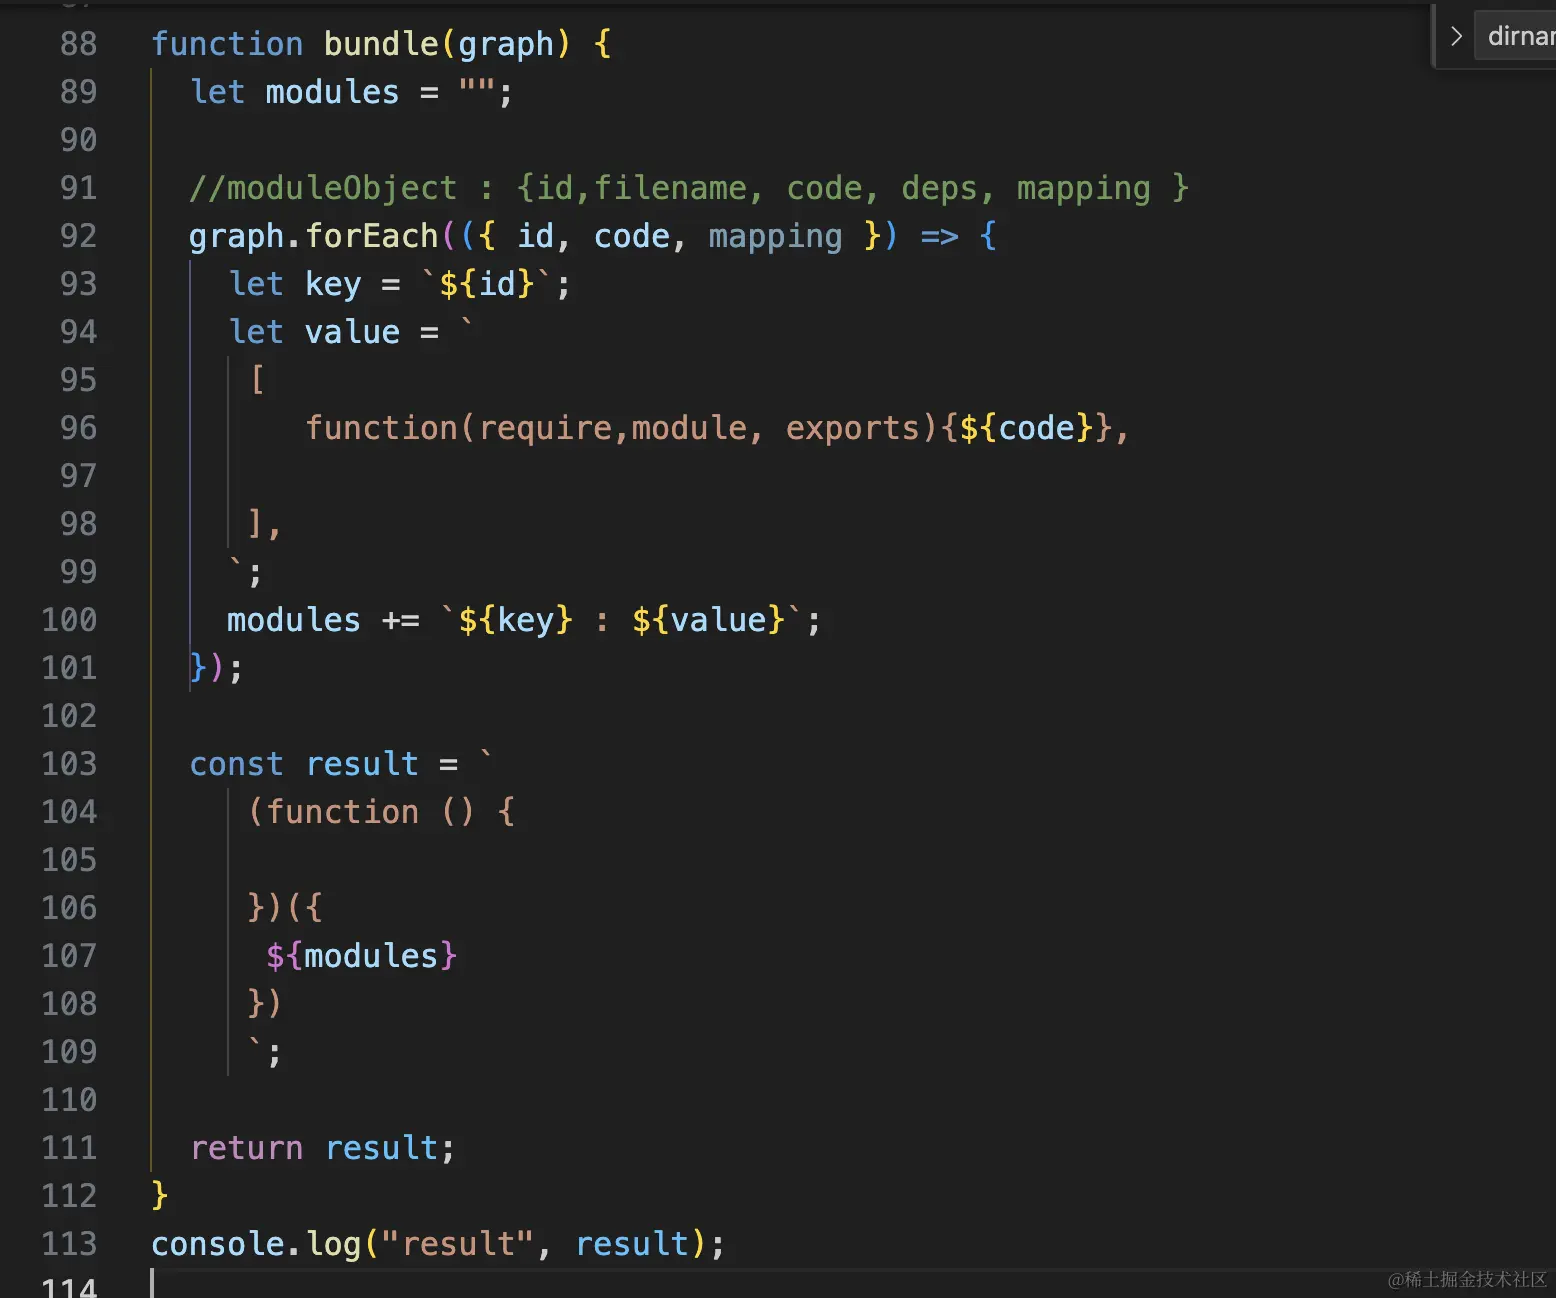Click line number 113 in gutter

69,1244
